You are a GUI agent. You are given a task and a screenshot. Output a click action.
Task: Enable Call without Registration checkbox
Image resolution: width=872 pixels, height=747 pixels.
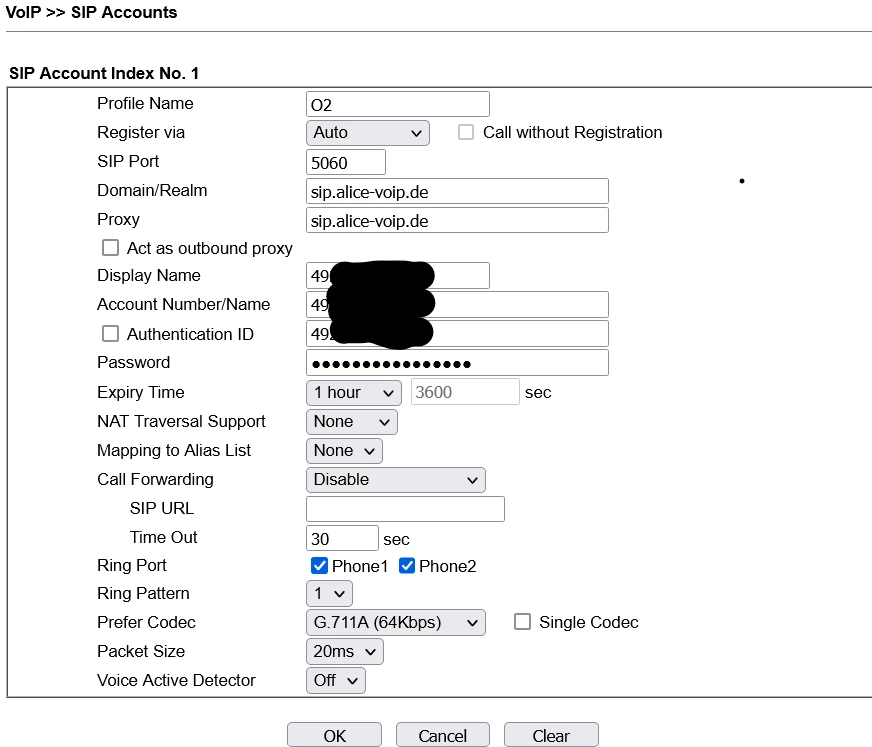click(x=466, y=132)
